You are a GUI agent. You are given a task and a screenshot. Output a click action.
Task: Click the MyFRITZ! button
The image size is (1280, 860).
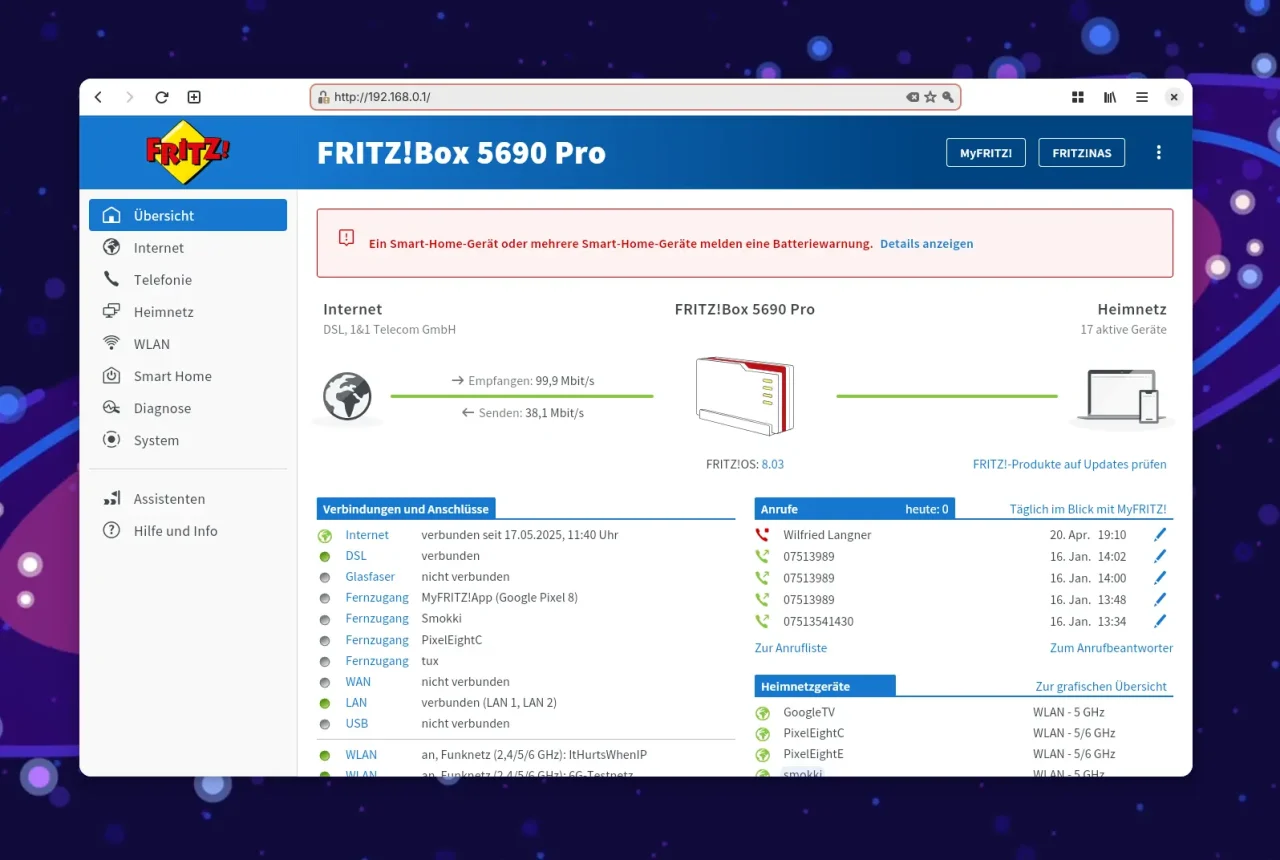coord(986,153)
